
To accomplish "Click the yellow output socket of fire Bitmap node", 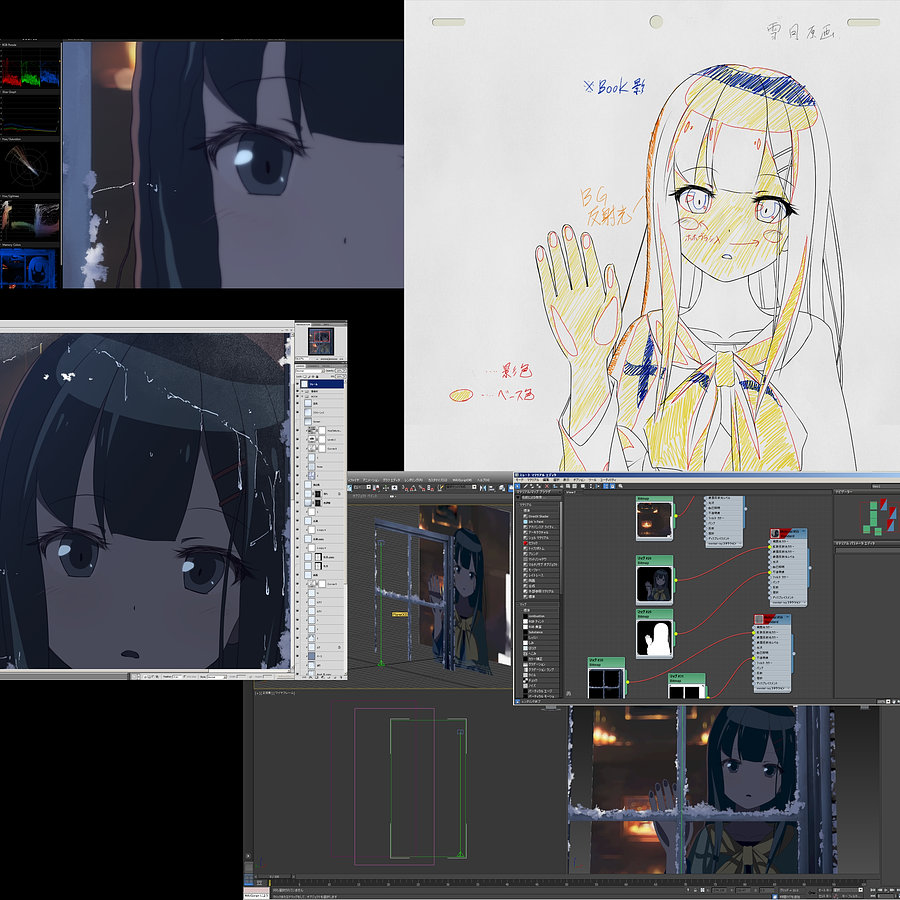I will (675, 517).
